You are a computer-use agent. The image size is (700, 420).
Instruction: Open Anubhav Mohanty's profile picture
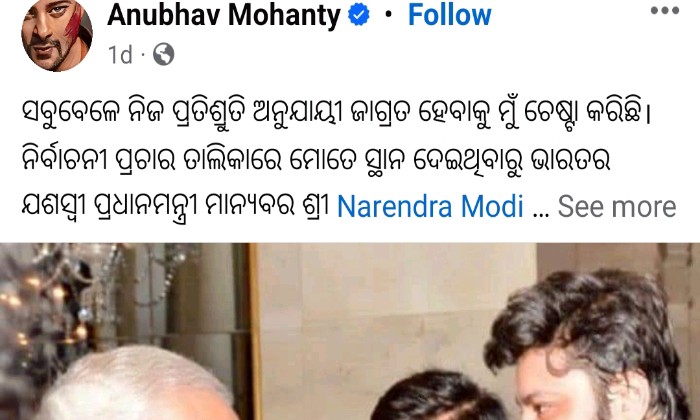coord(57,35)
